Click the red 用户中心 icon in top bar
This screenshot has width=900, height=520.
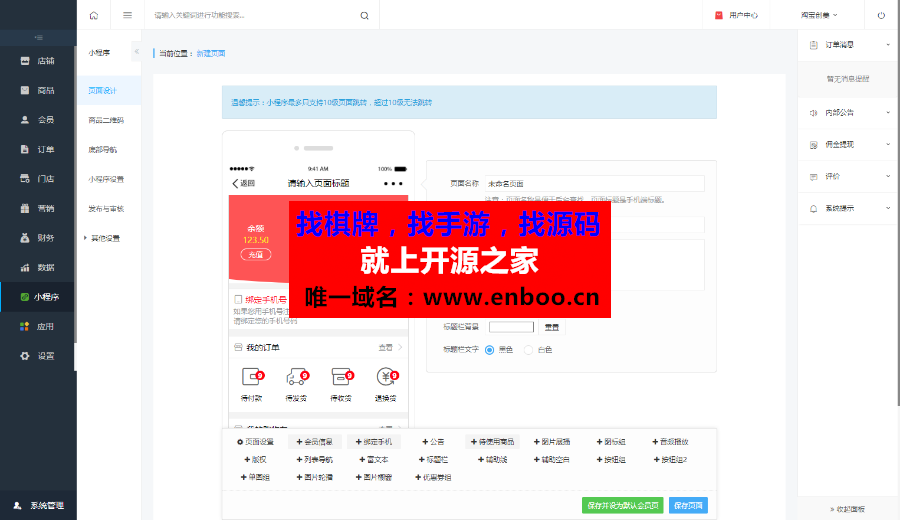(x=719, y=15)
